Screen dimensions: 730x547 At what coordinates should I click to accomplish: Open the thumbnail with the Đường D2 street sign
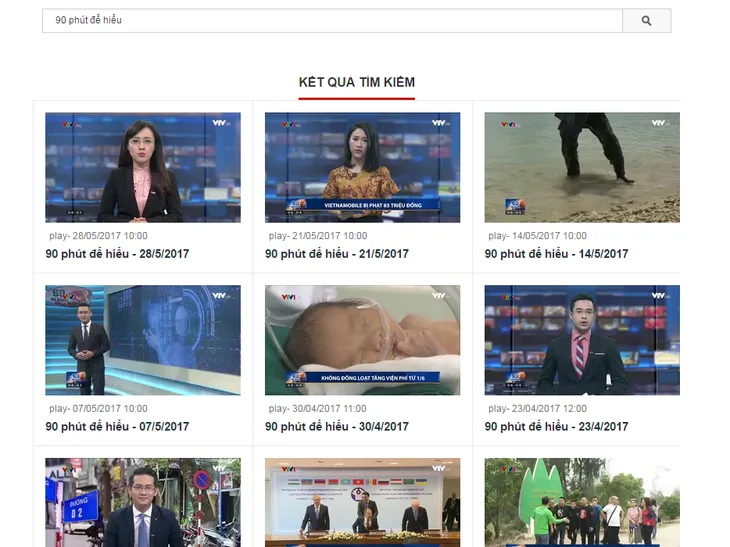click(x=143, y=502)
